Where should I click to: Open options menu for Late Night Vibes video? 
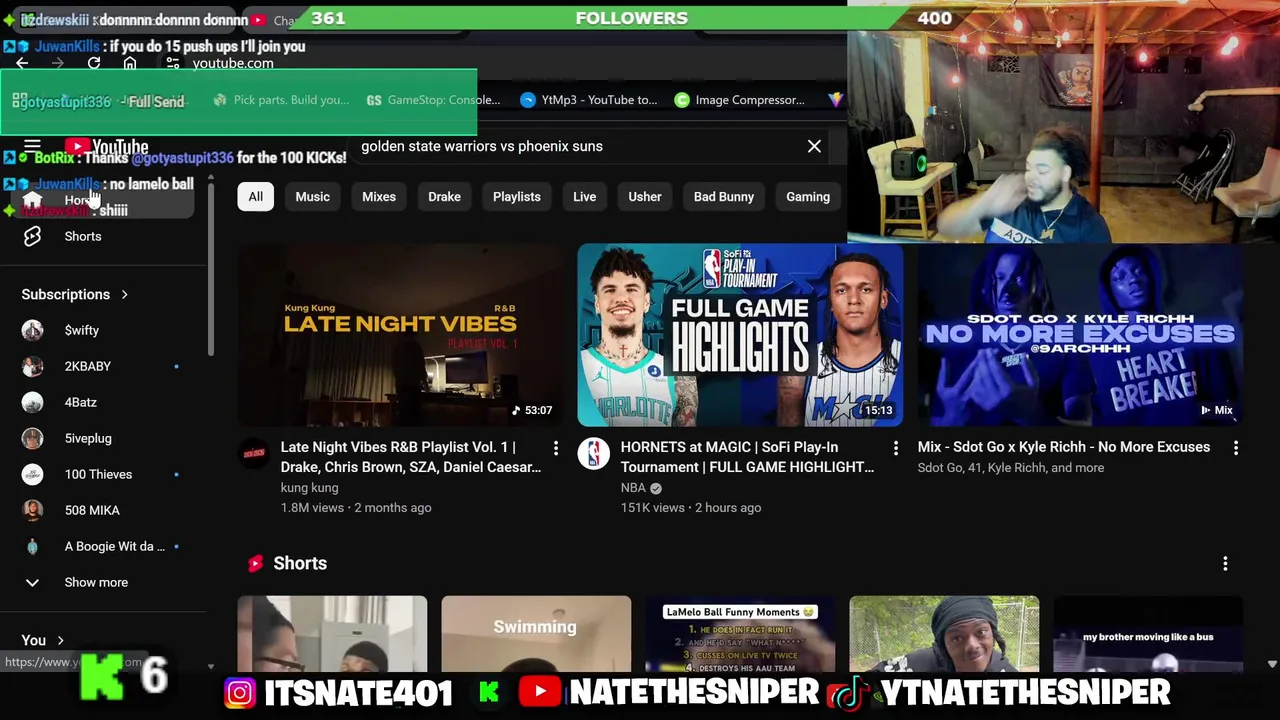point(556,448)
